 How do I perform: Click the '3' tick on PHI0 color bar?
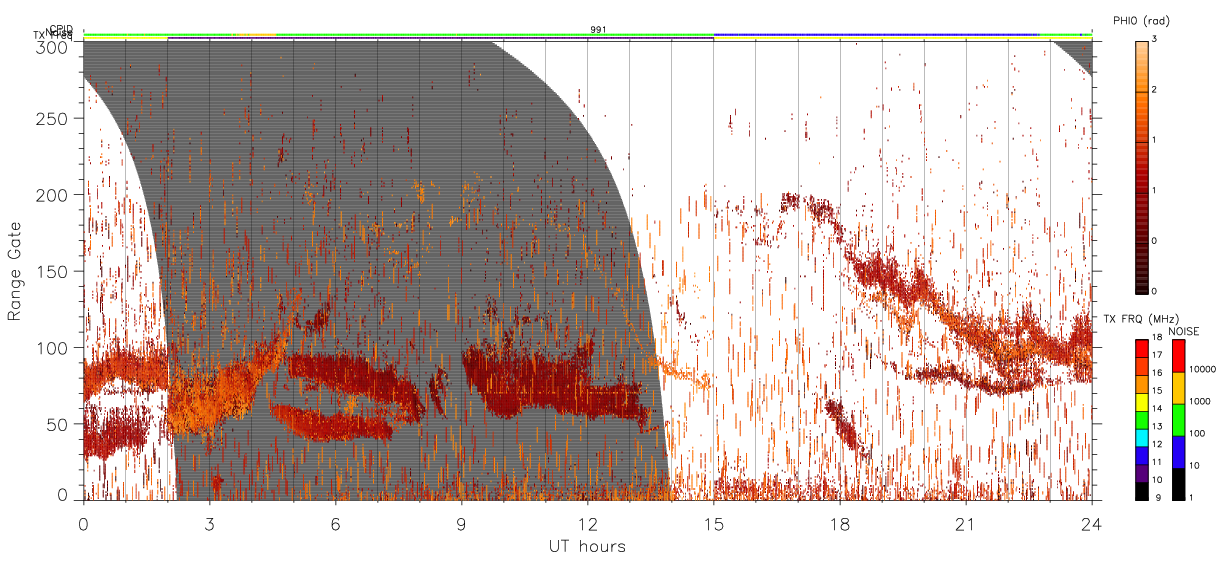coord(1154,40)
